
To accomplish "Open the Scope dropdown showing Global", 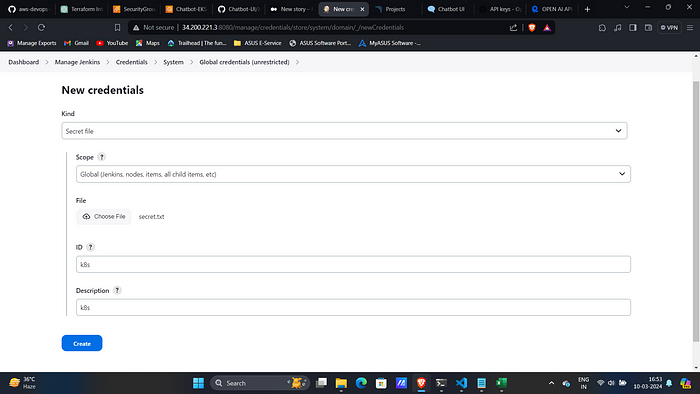I will coord(353,174).
